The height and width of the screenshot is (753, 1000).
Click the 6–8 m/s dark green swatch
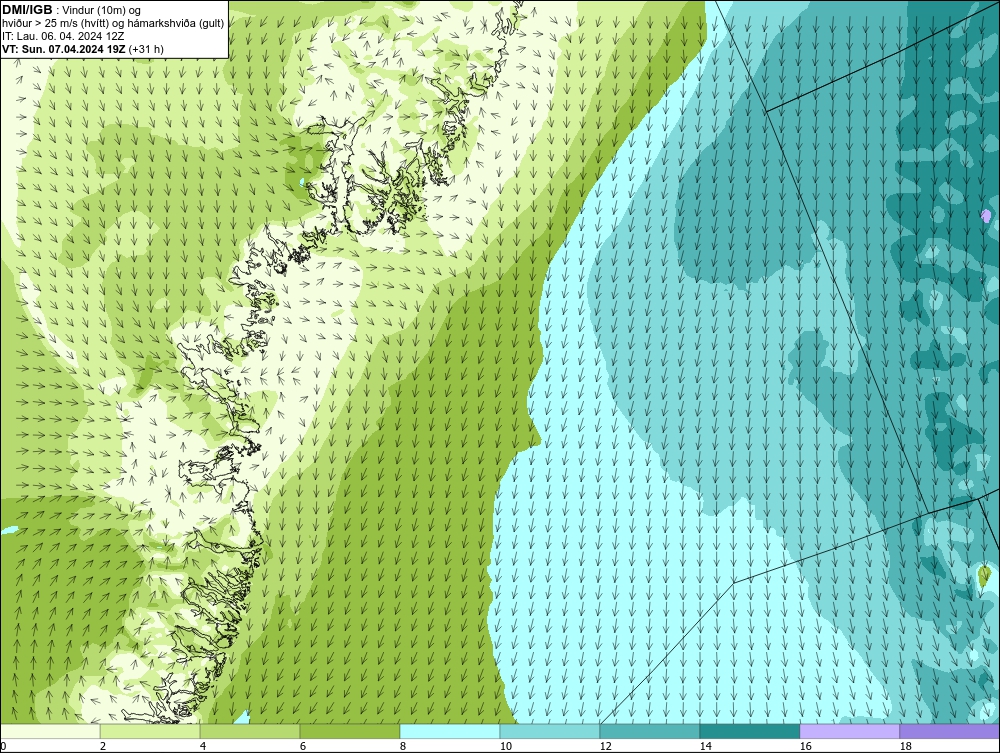pos(350,731)
